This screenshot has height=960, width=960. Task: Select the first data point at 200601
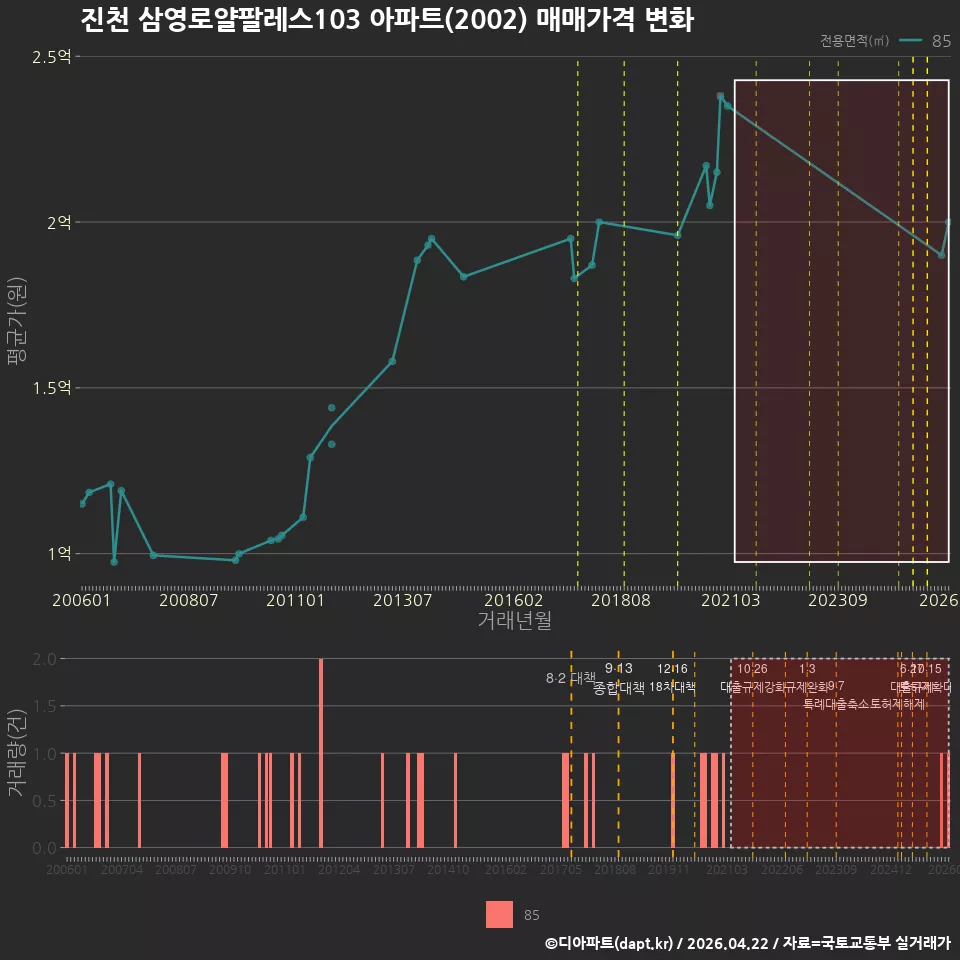coord(82,503)
